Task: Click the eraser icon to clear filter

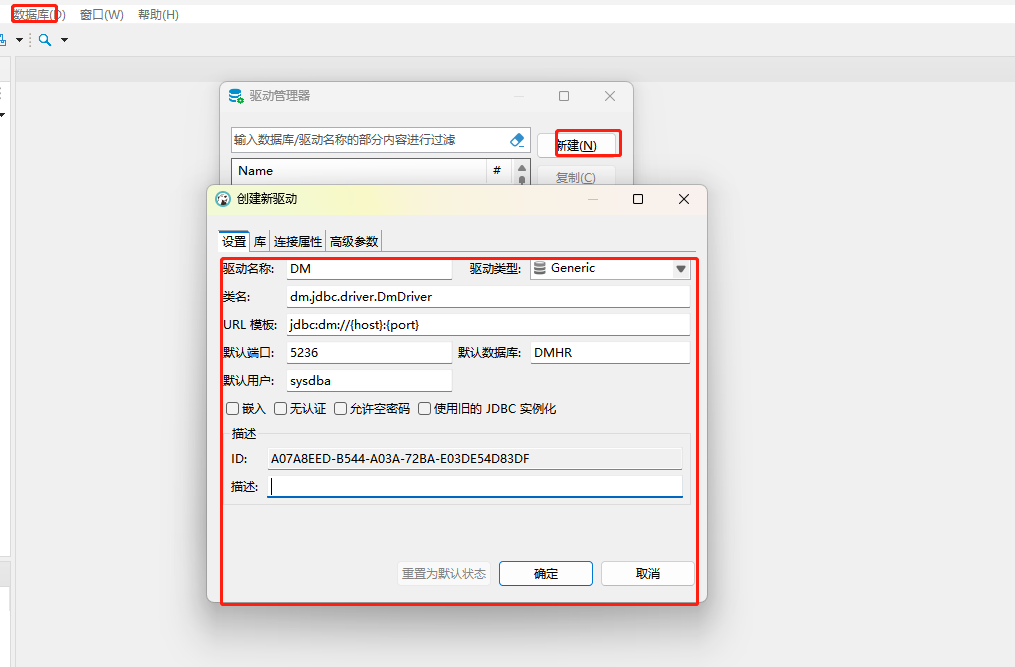Action: [x=517, y=141]
